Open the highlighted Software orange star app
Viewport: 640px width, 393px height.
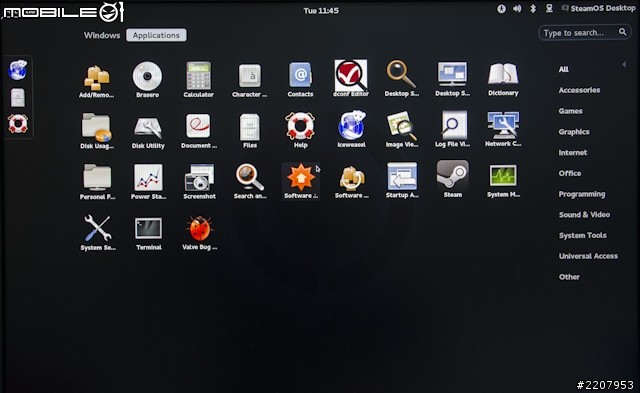301,181
